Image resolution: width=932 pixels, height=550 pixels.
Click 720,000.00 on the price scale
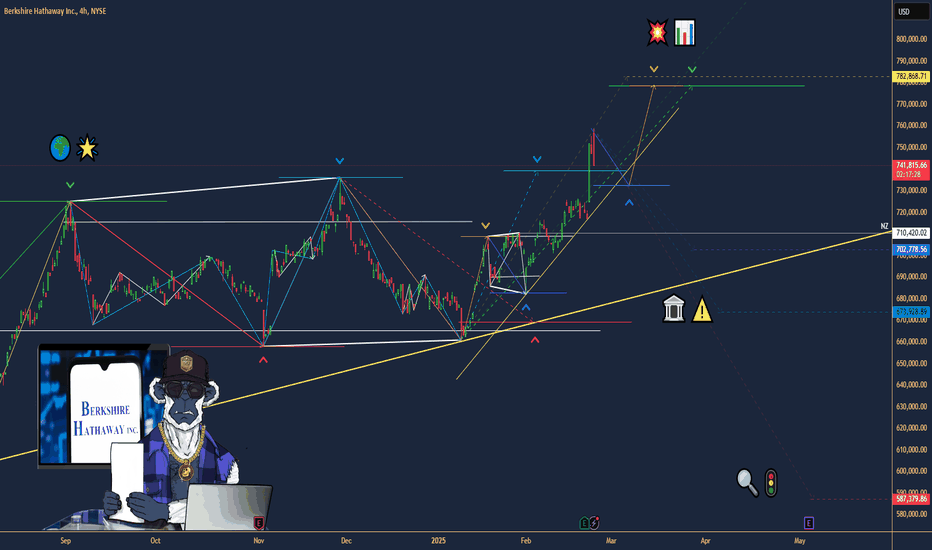click(911, 212)
